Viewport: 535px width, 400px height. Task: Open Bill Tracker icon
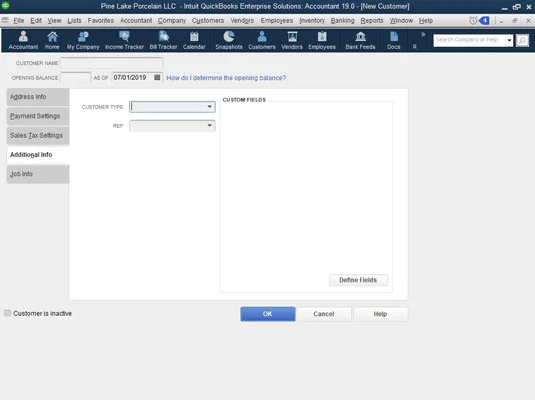[x=163, y=40]
